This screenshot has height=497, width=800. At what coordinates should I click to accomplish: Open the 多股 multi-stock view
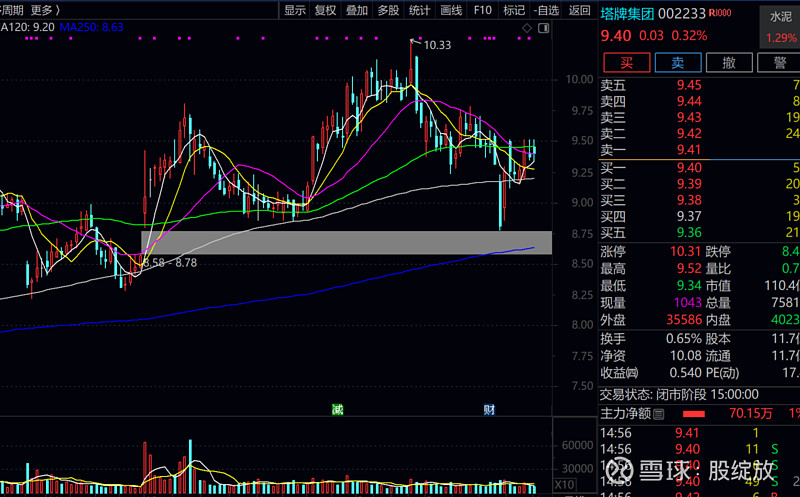tap(388, 10)
